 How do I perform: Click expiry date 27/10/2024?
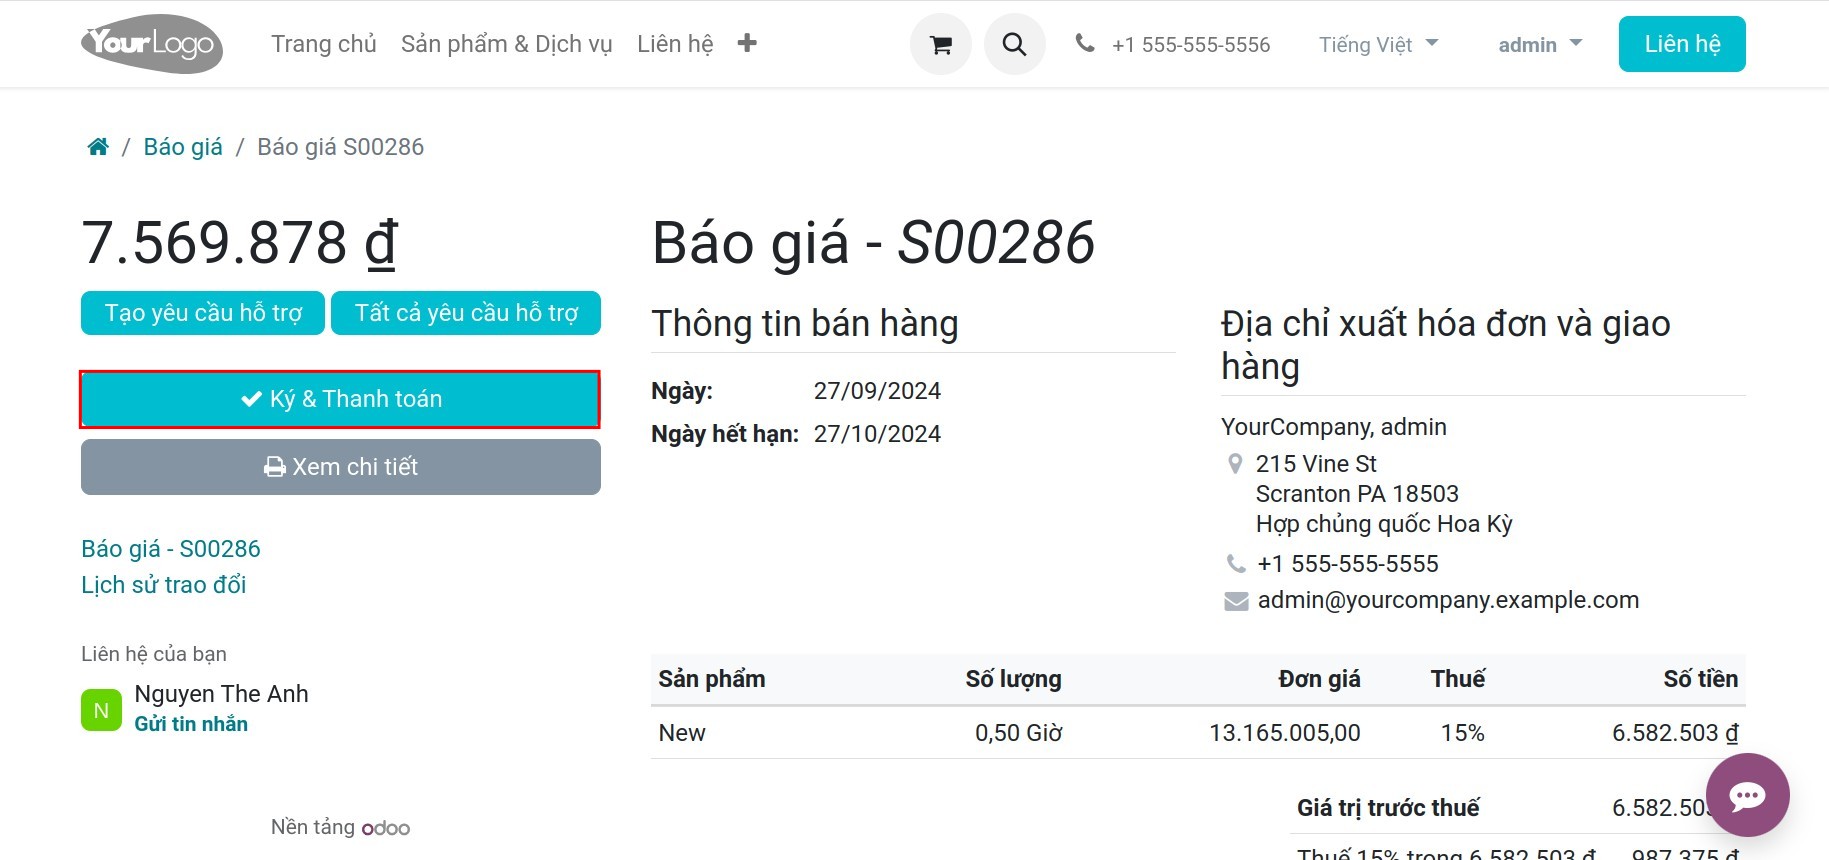[x=877, y=434]
